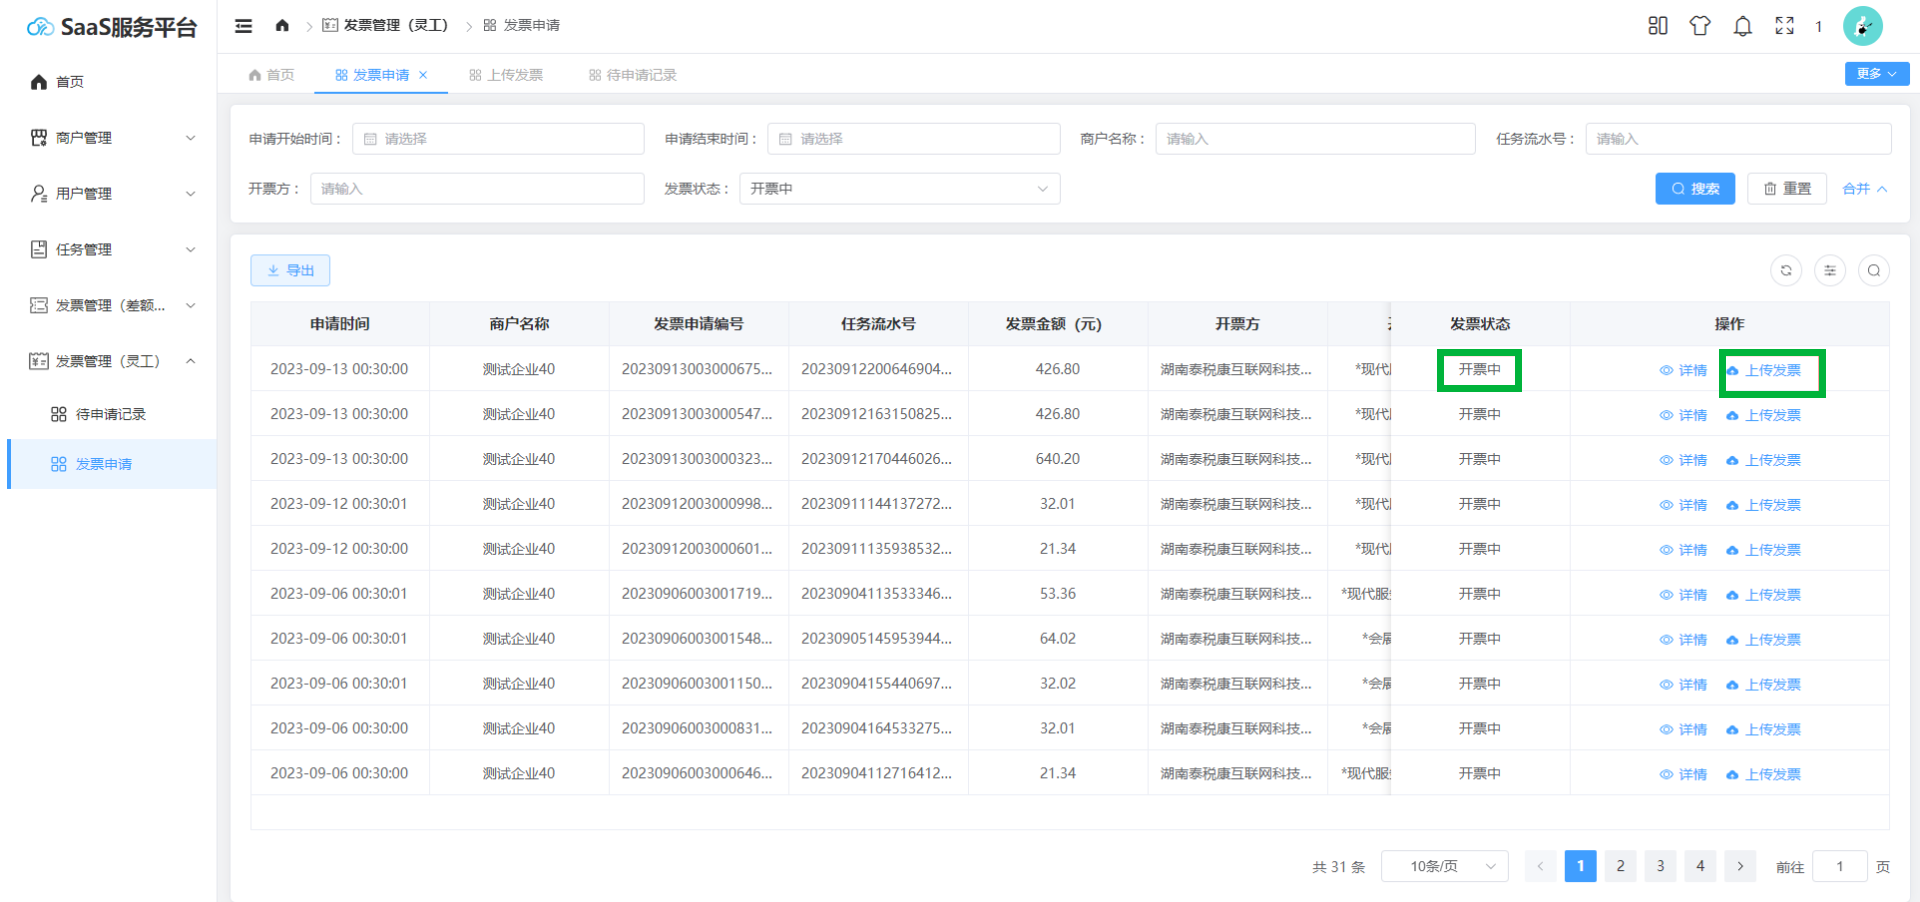Viewport: 1920px width, 902px height.
Task: Open the 发票状态 dropdown
Action: [x=898, y=189]
